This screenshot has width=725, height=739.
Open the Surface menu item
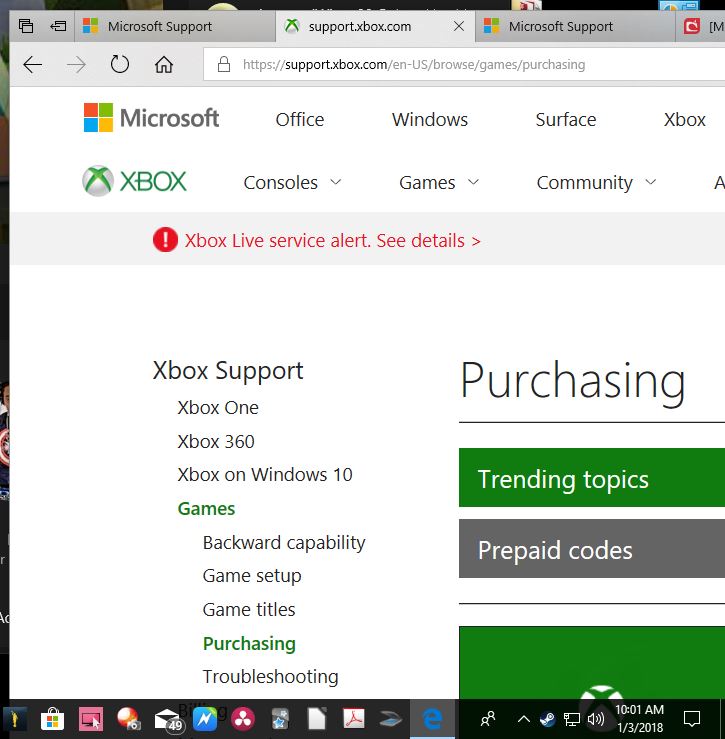pos(566,120)
